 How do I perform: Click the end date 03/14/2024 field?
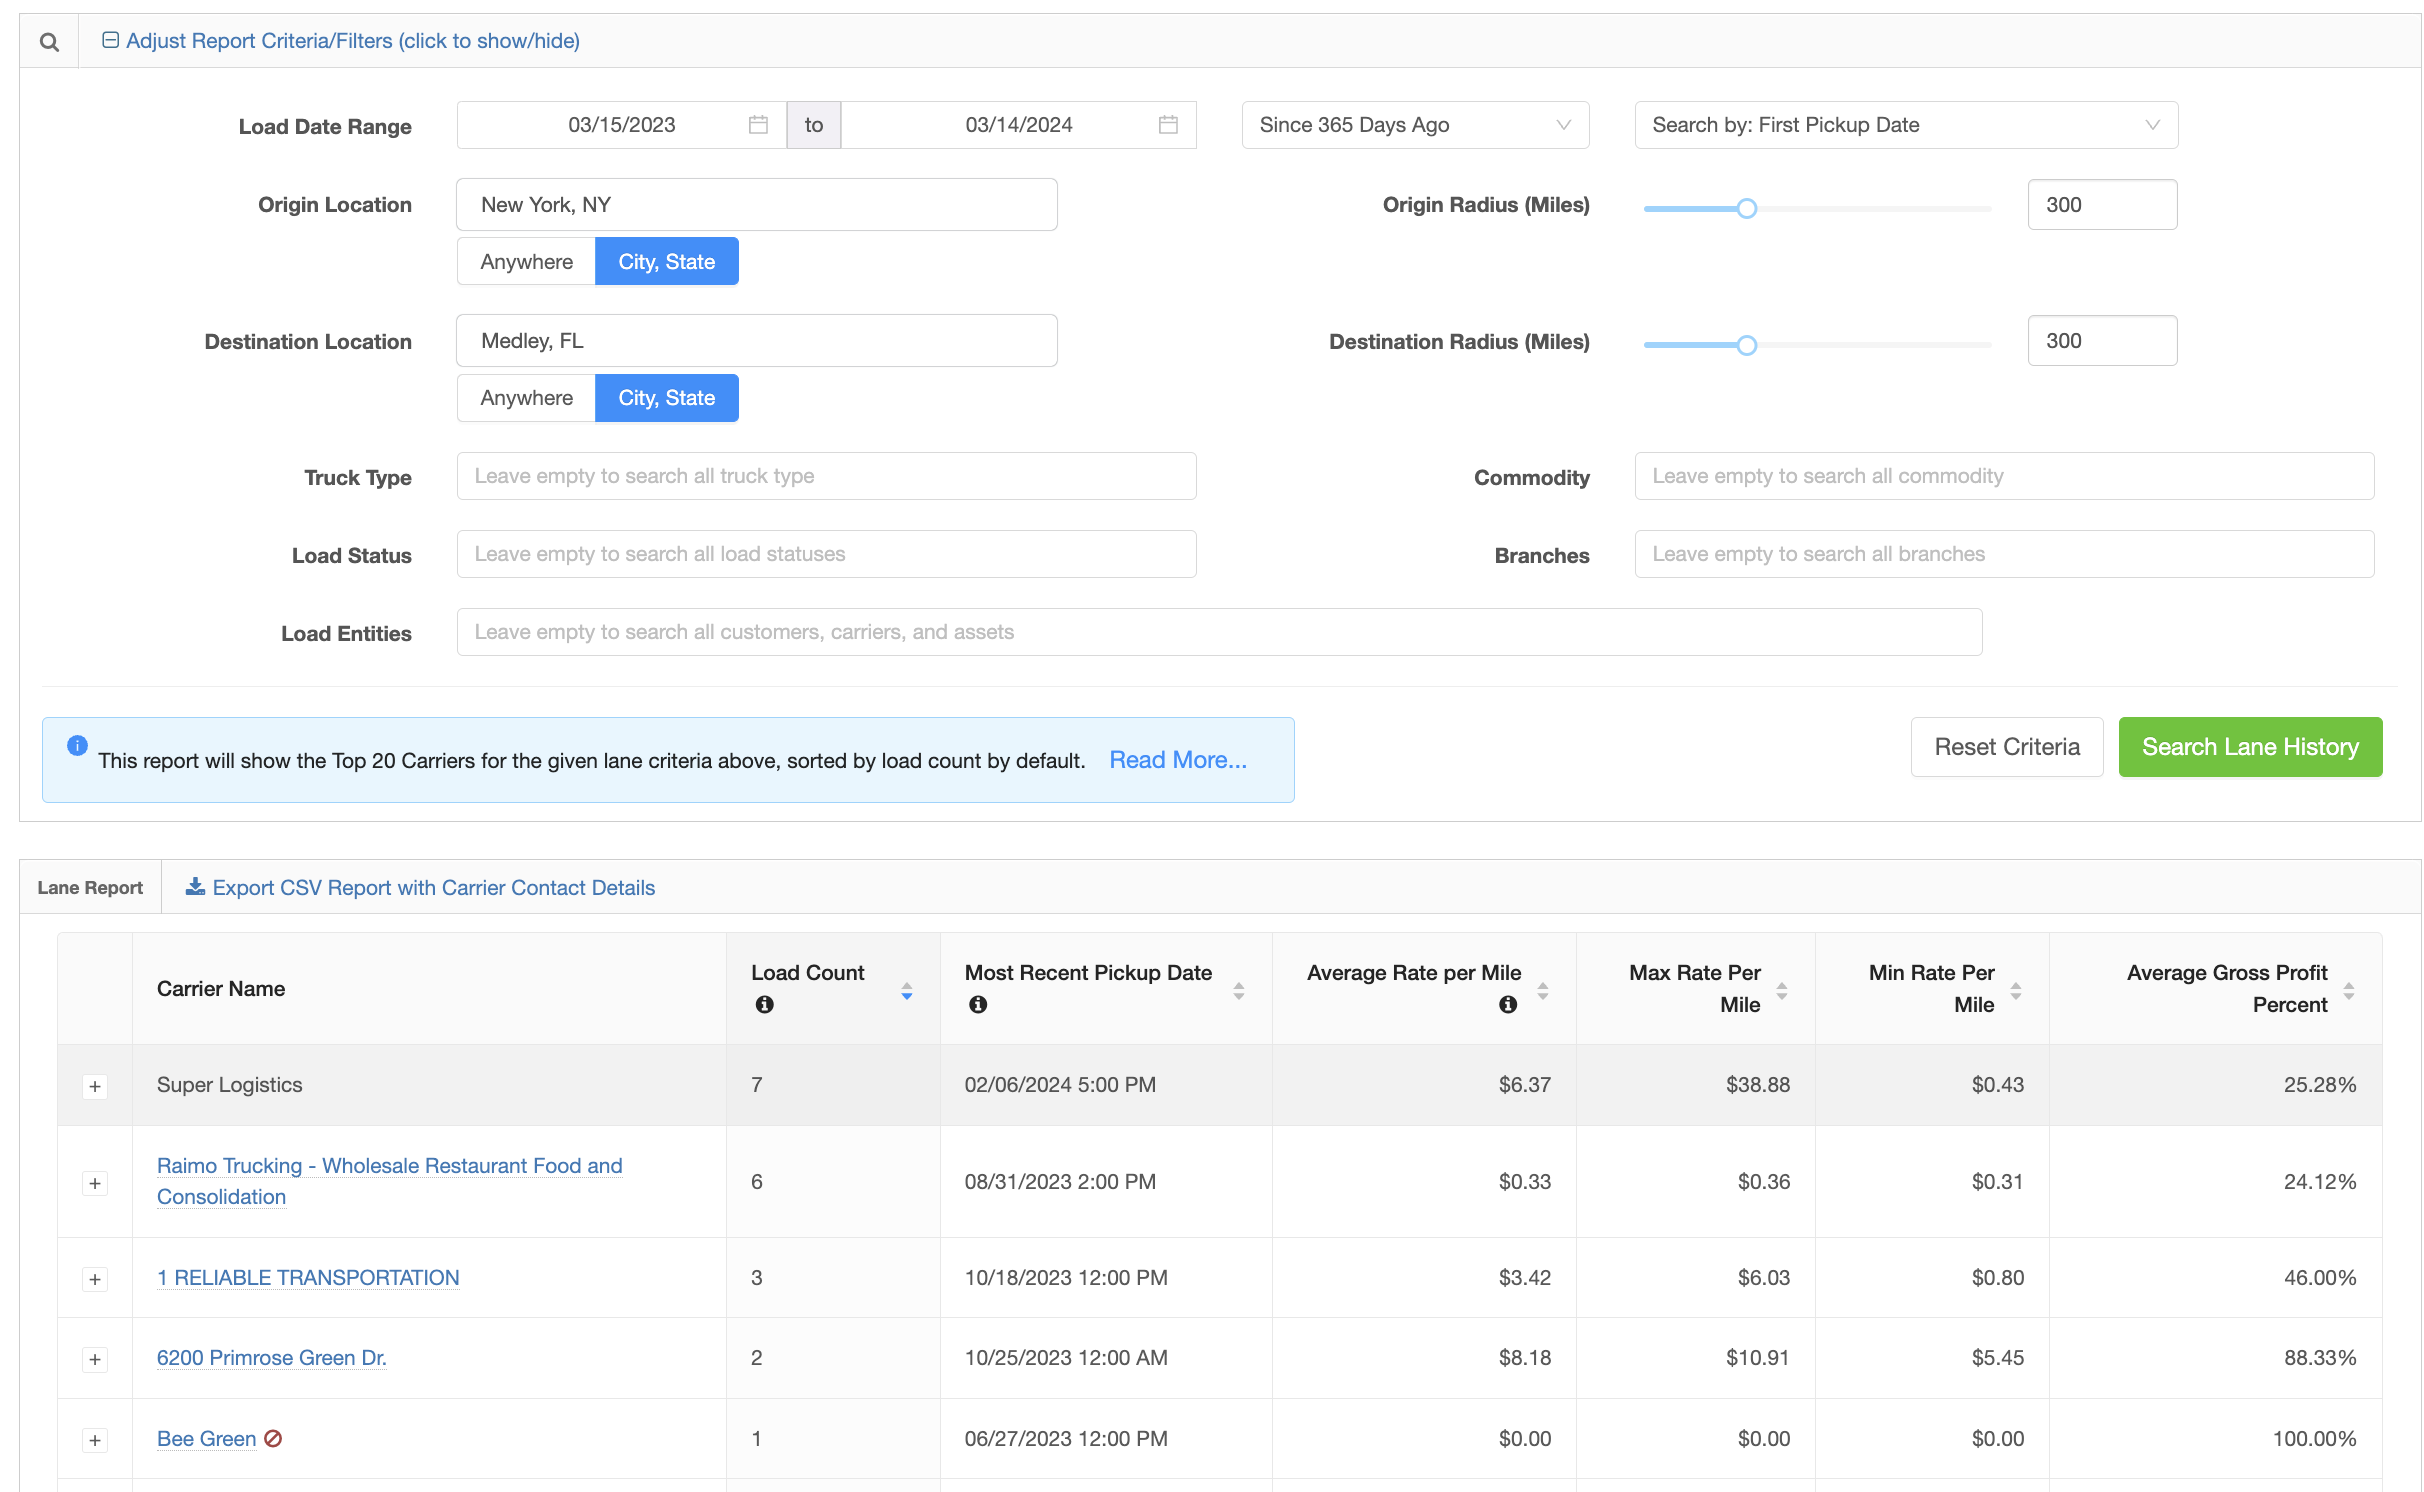pos(1018,125)
